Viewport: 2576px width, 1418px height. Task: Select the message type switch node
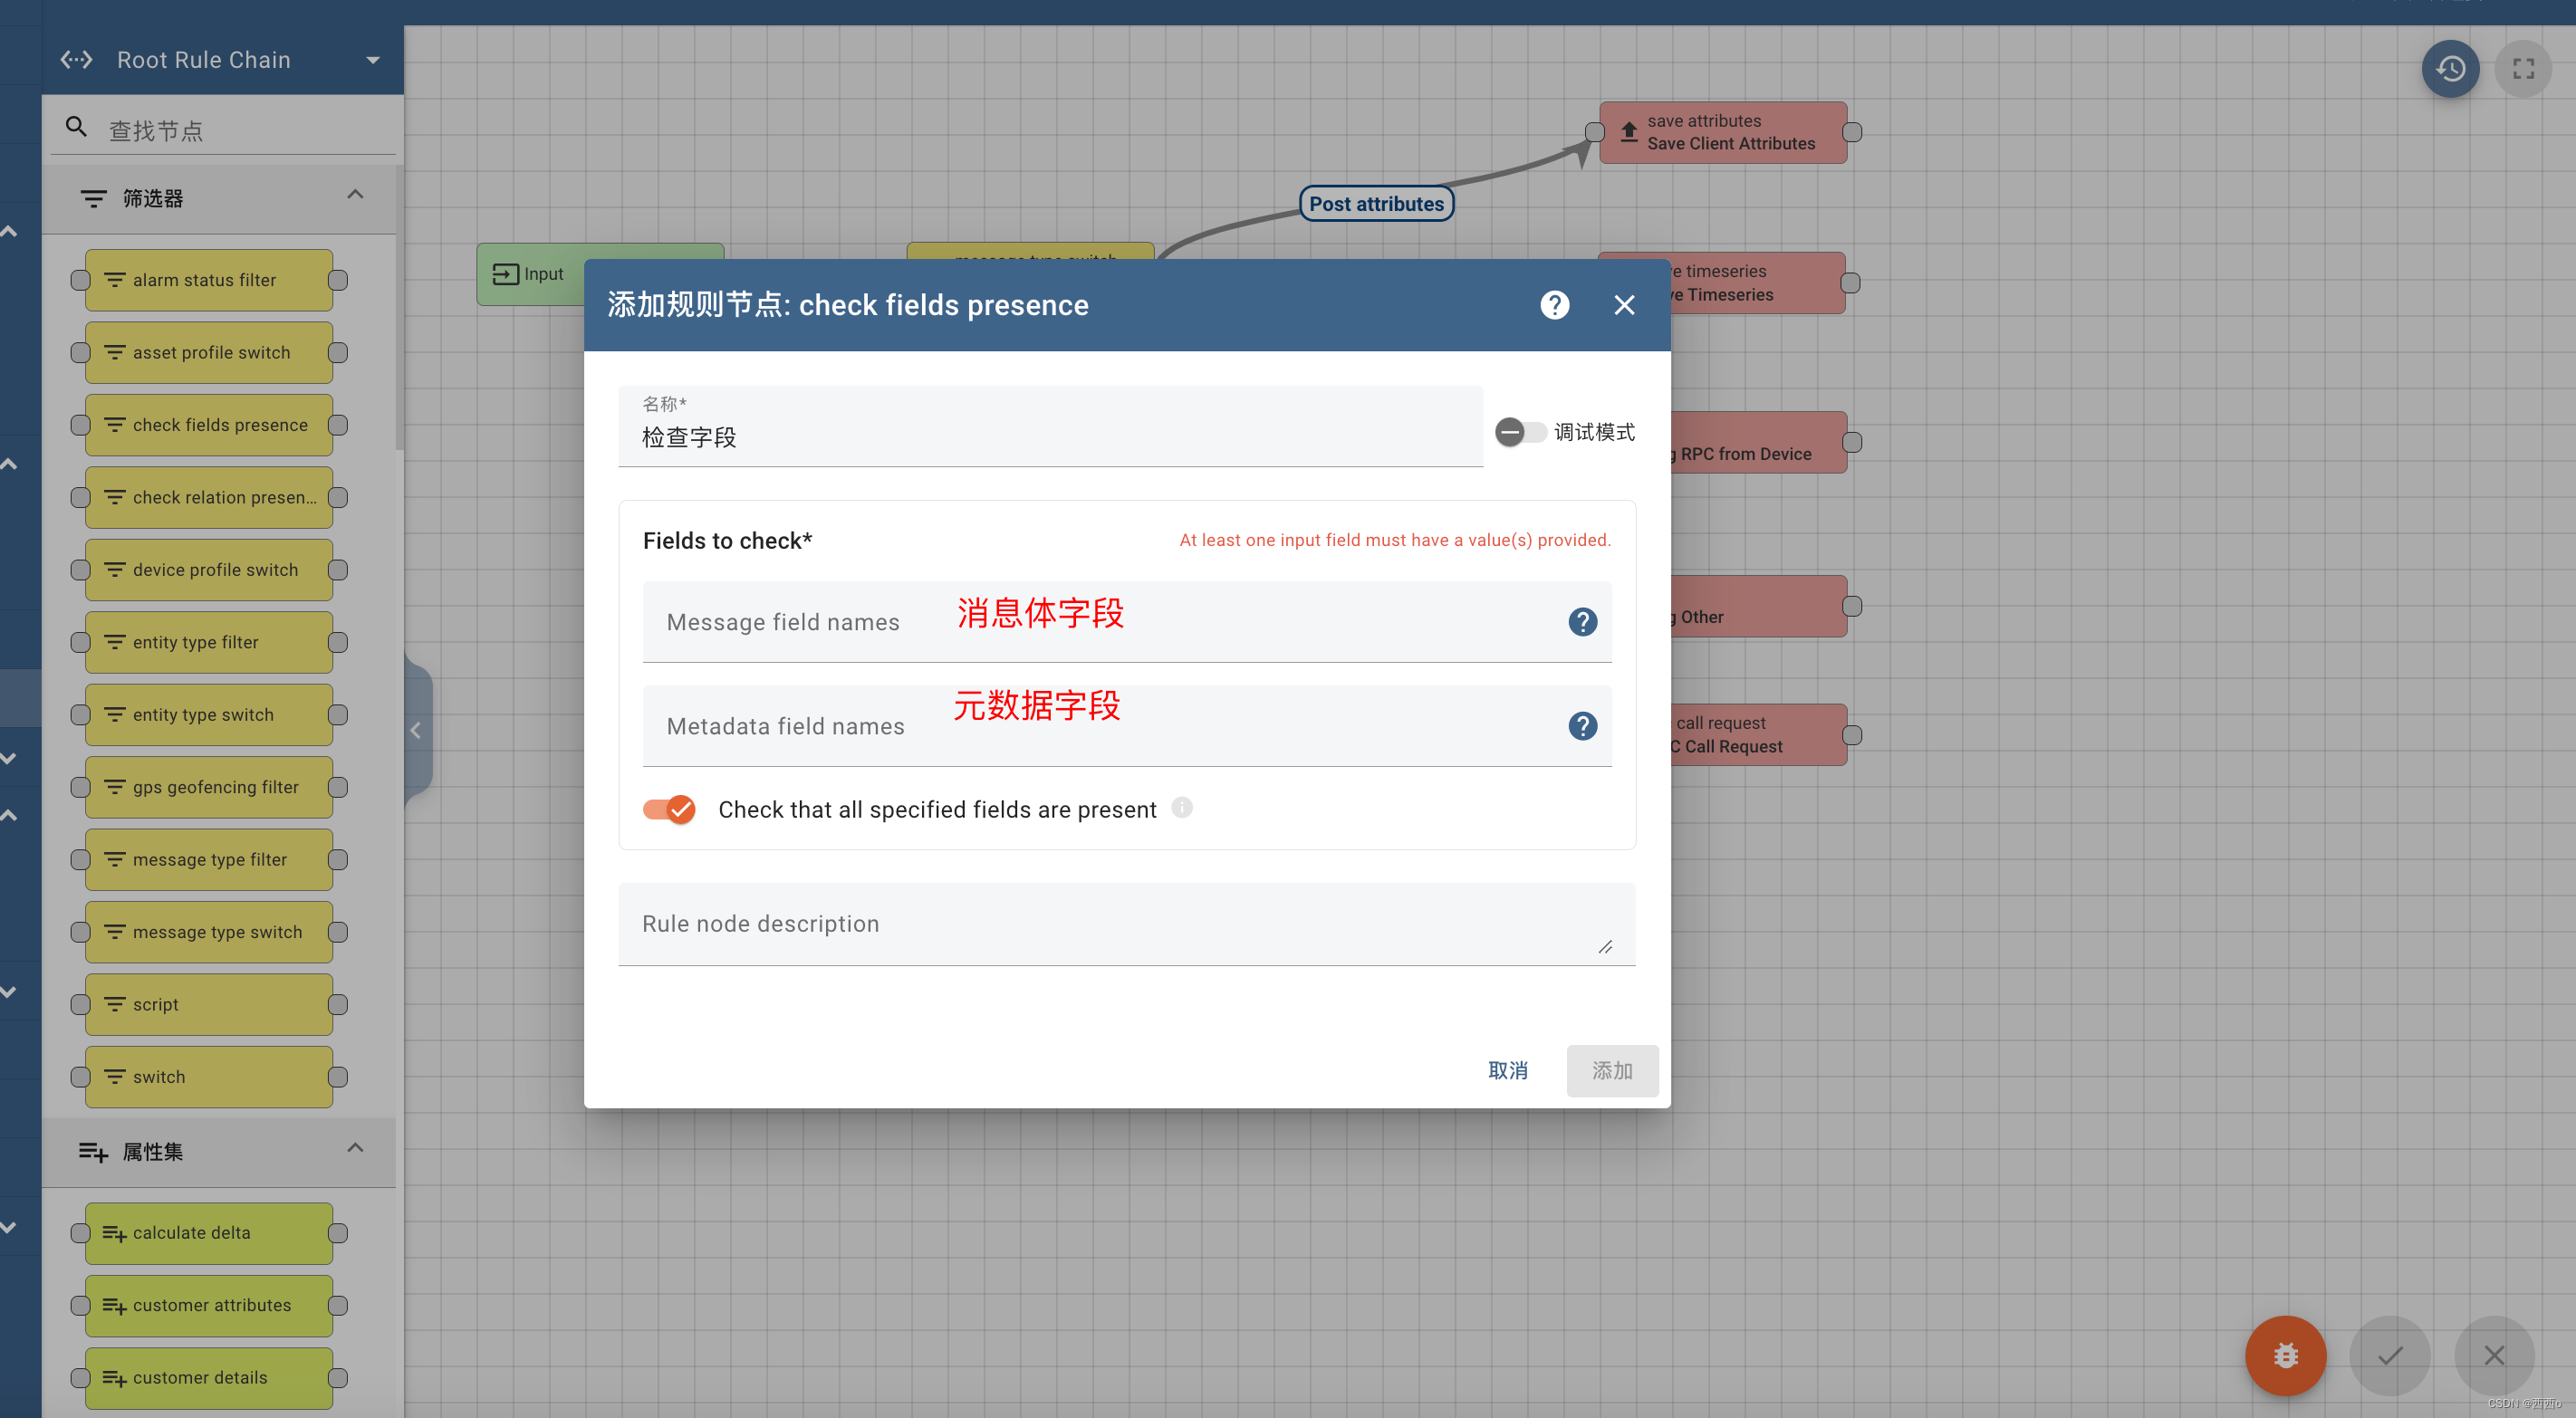pos(209,932)
